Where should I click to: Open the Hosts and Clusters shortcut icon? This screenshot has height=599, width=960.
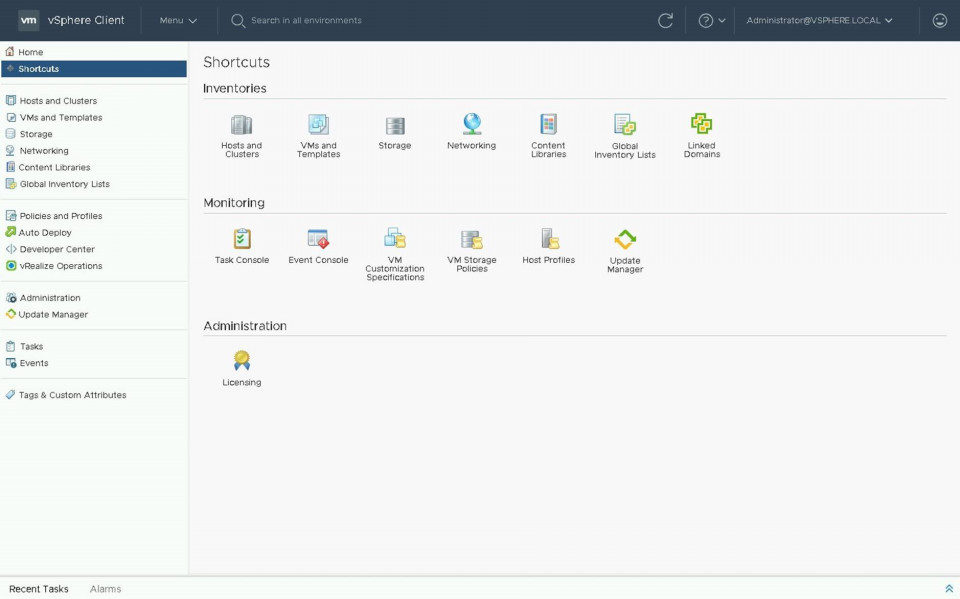pos(241,125)
